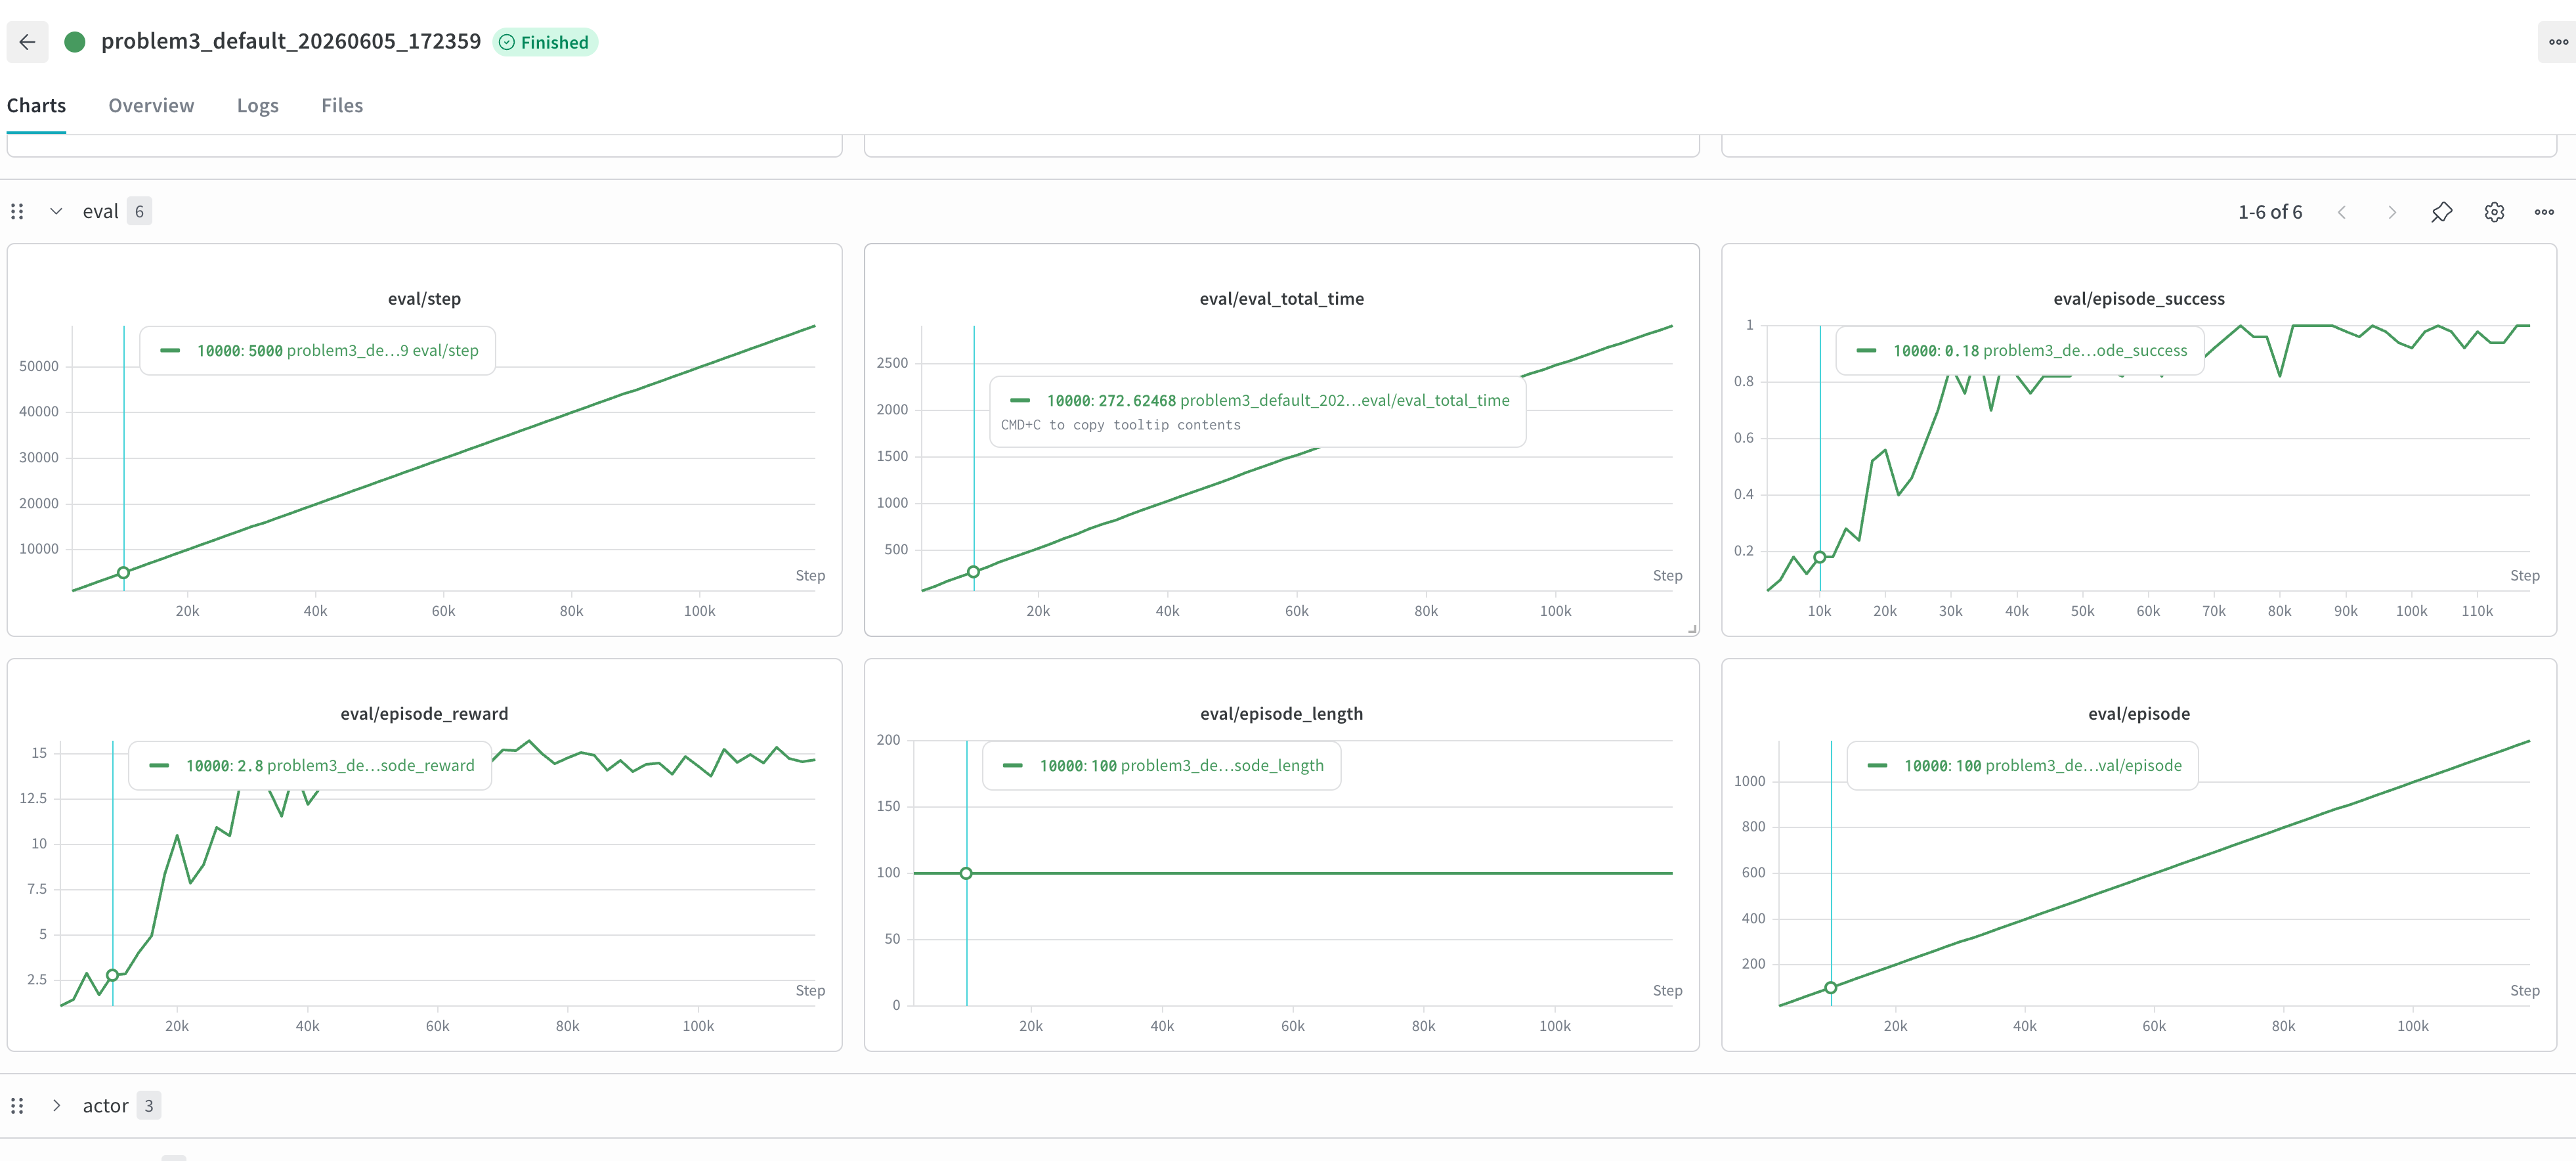This screenshot has width=2576, height=1161.
Task: Click the Finished status badge
Action: pos(545,42)
